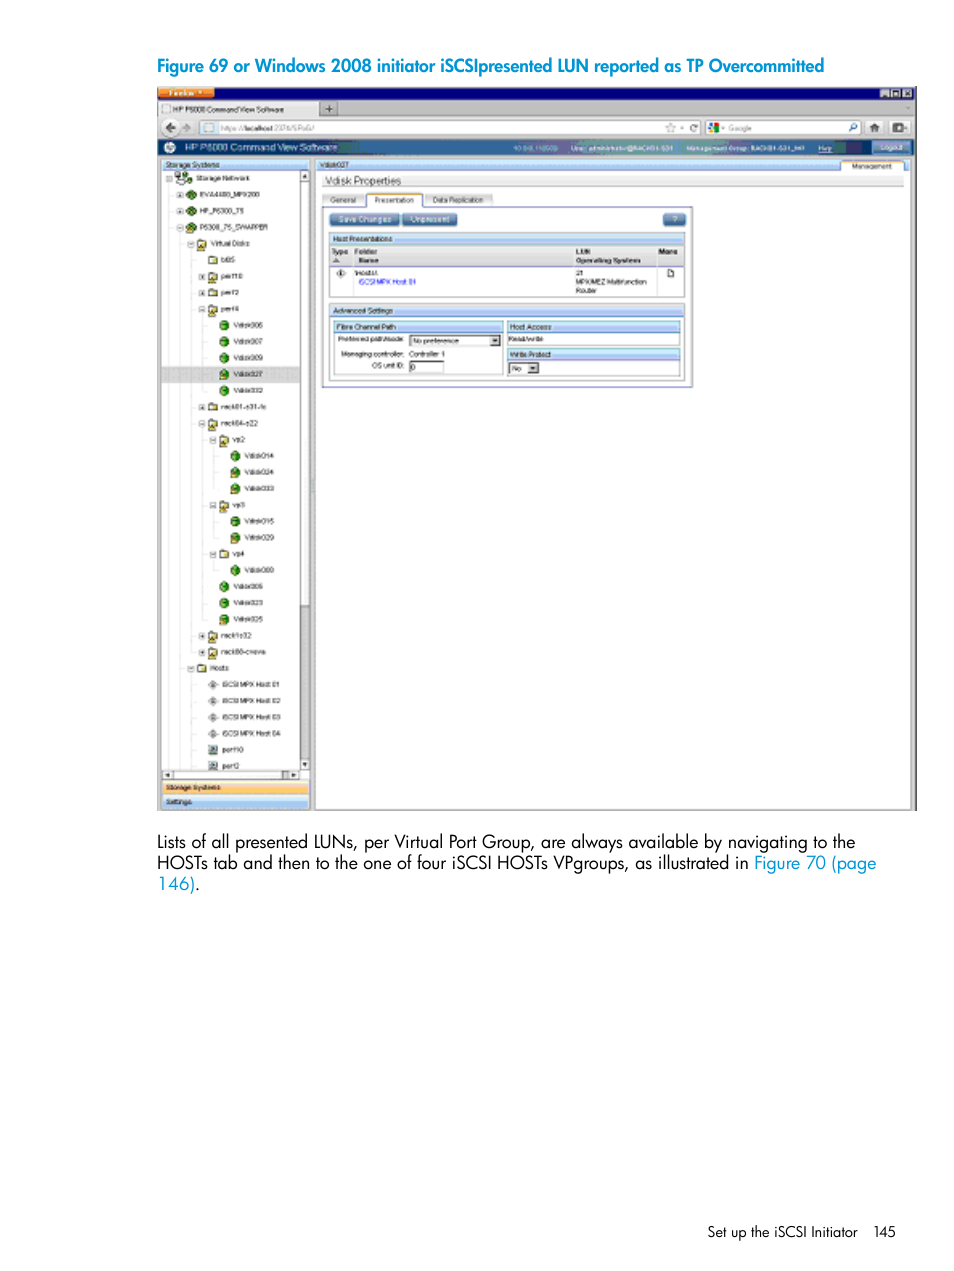Click the More details page icon in Host Presentations
The width and height of the screenshot is (954, 1271).
(x=670, y=273)
